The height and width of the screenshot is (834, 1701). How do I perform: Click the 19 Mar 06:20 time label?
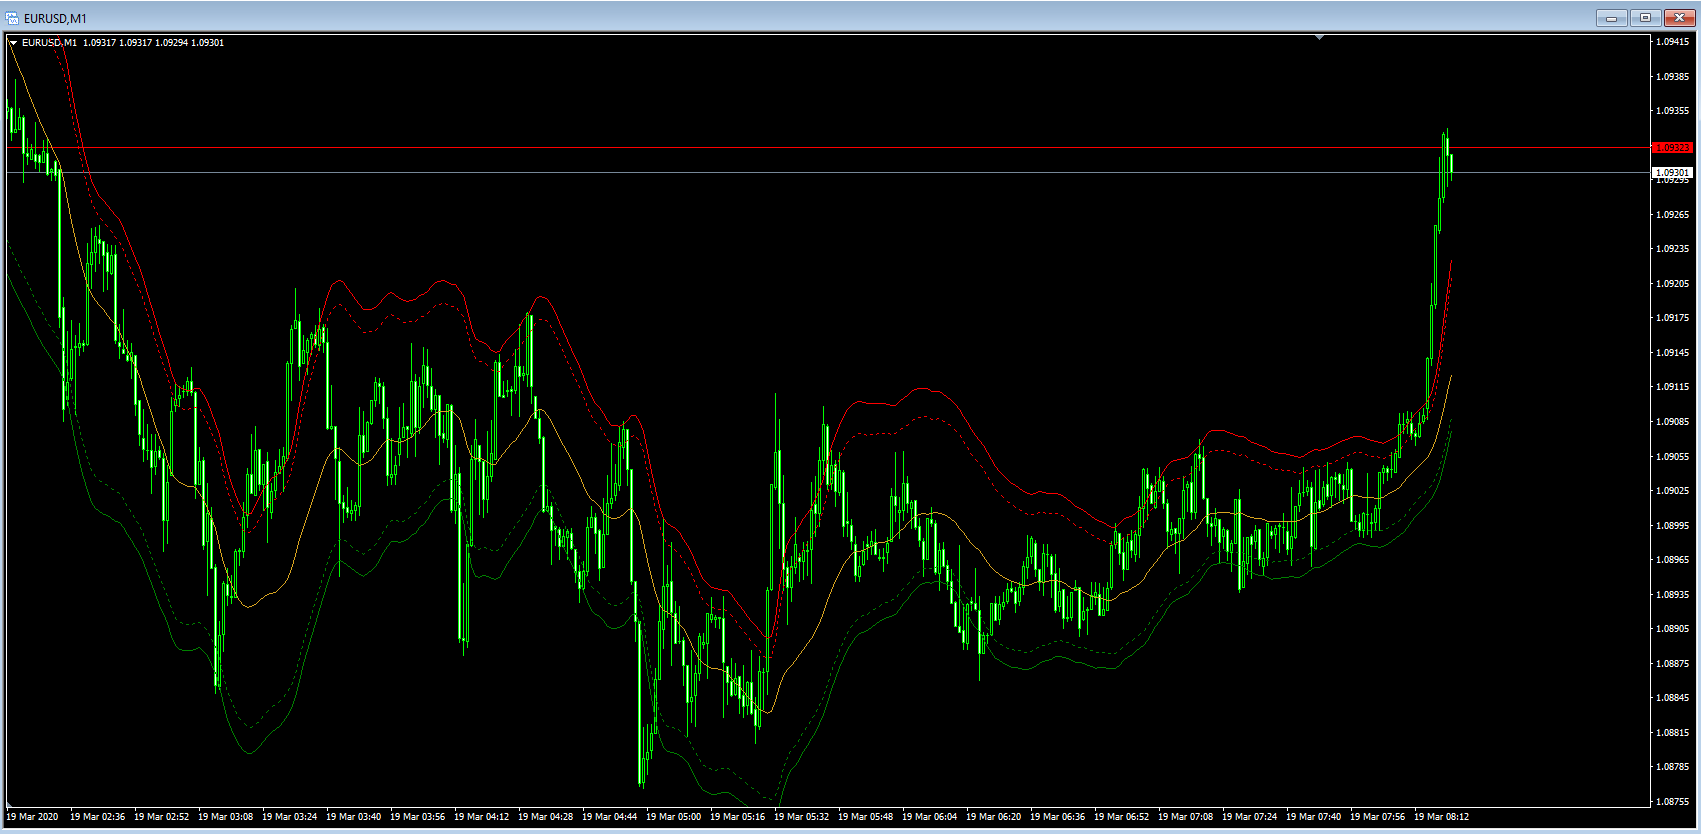click(993, 817)
